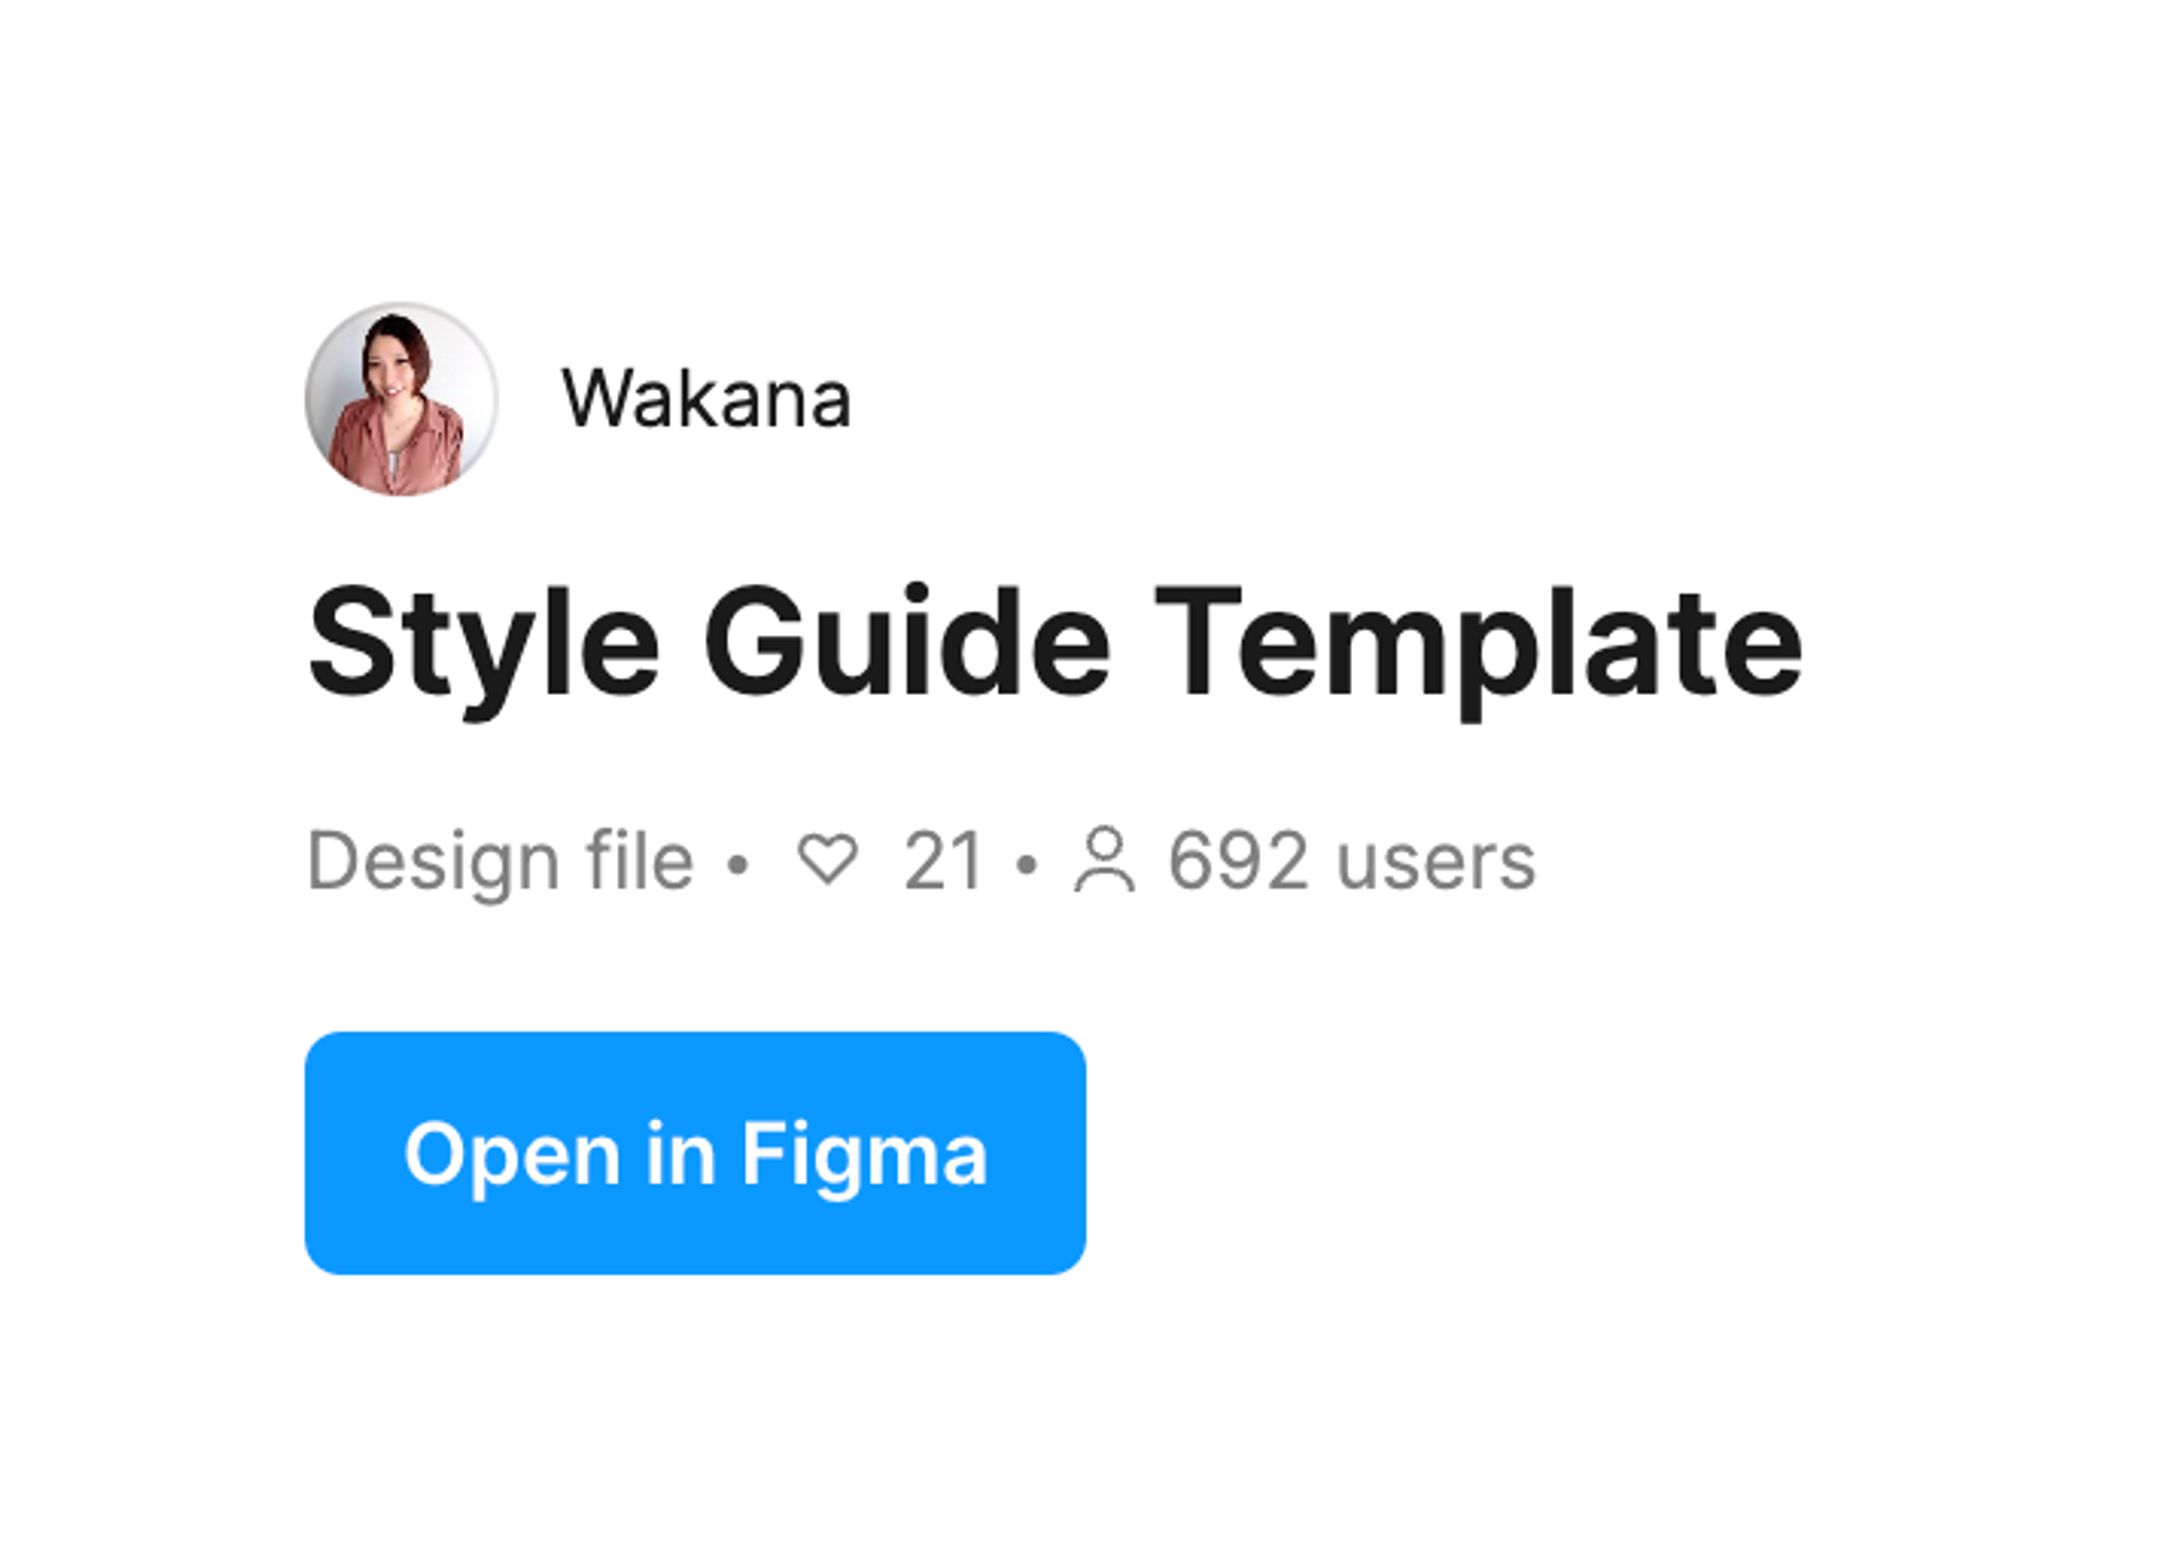Click the heart outline before 21

[x=827, y=859]
